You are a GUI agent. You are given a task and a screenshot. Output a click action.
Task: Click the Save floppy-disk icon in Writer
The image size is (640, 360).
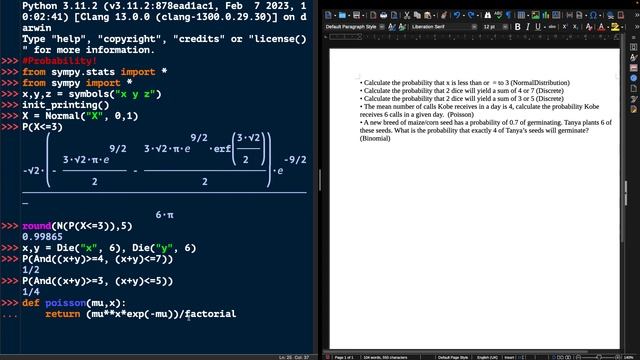coord(356,16)
